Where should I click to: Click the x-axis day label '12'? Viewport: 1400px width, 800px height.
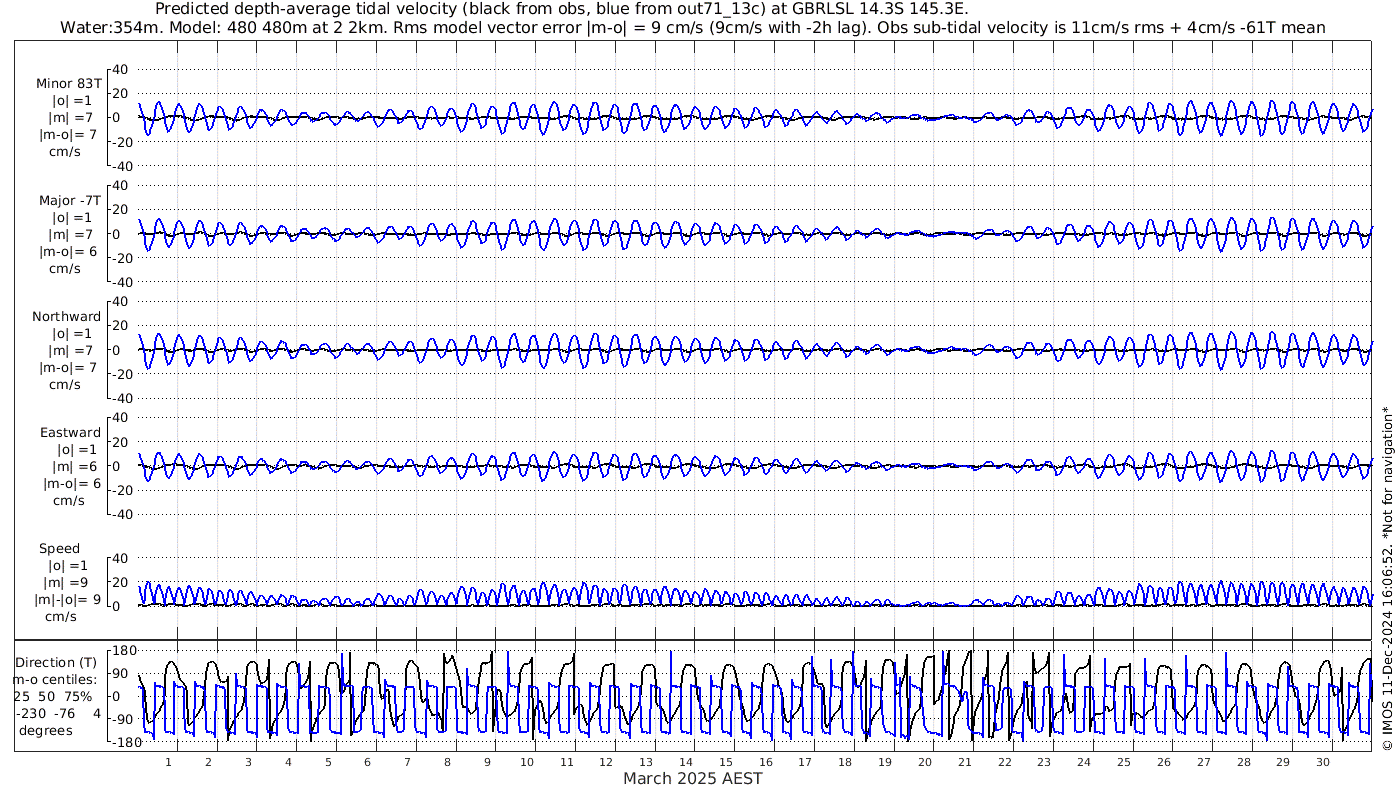[x=606, y=762]
